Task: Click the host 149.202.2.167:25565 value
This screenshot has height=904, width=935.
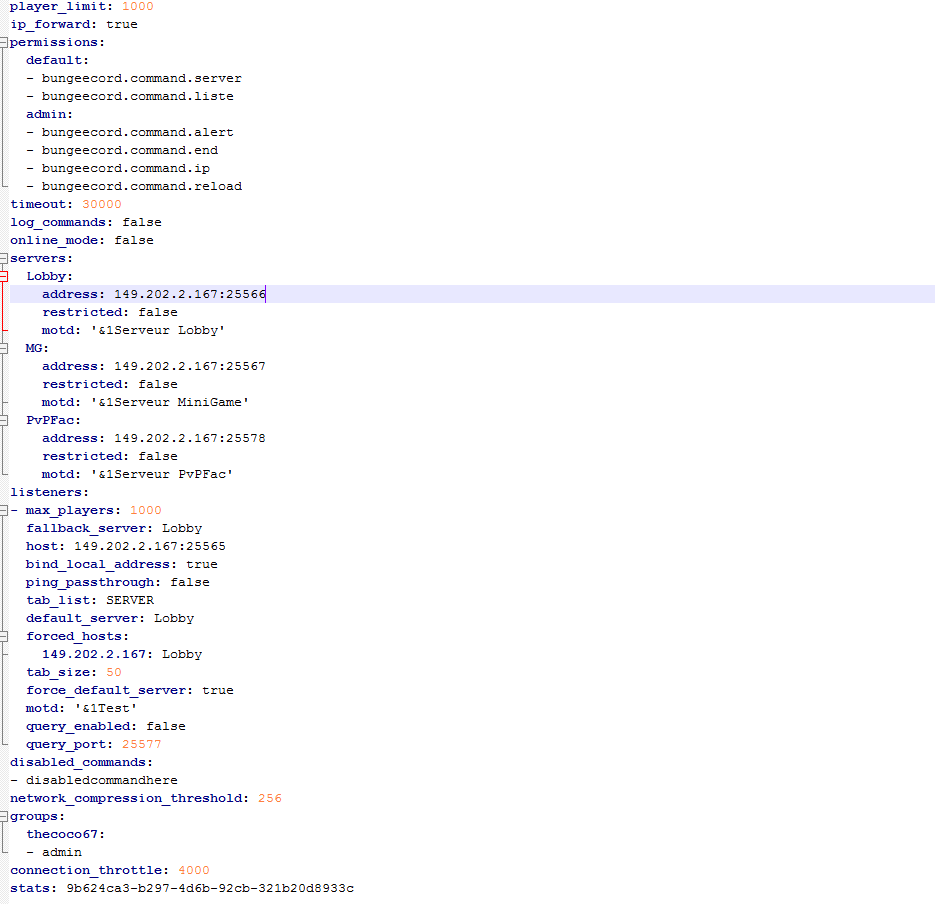Action: pyautogui.click(x=150, y=546)
